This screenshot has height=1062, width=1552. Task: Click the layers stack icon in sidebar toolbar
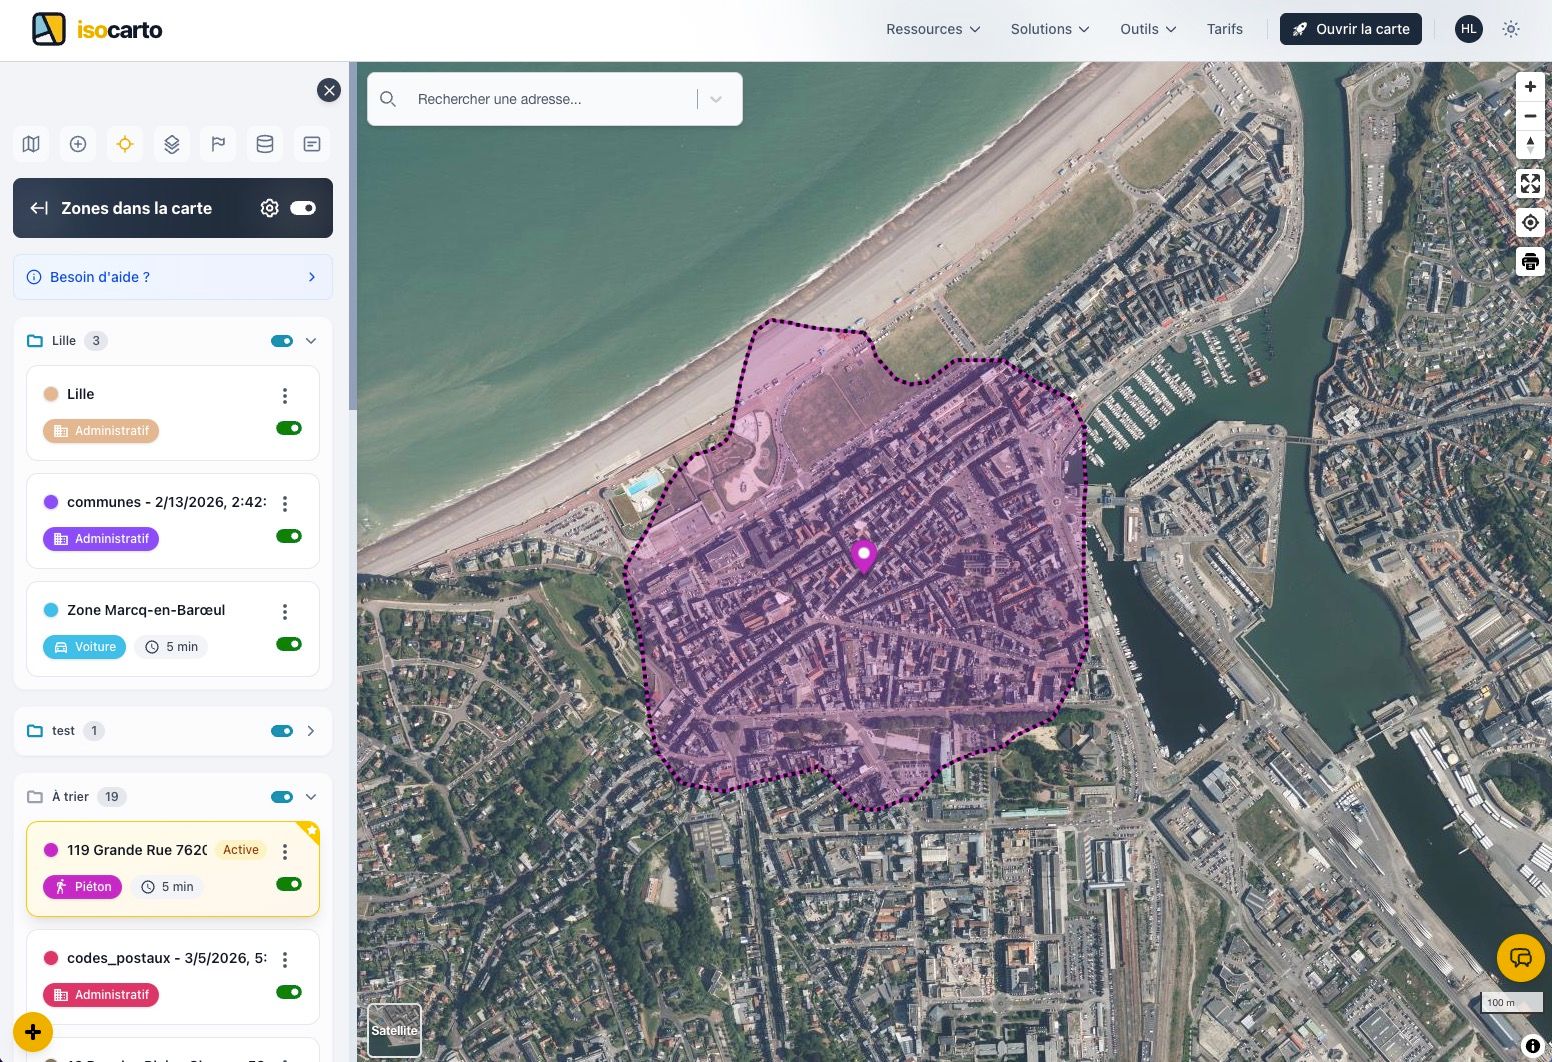coord(172,144)
